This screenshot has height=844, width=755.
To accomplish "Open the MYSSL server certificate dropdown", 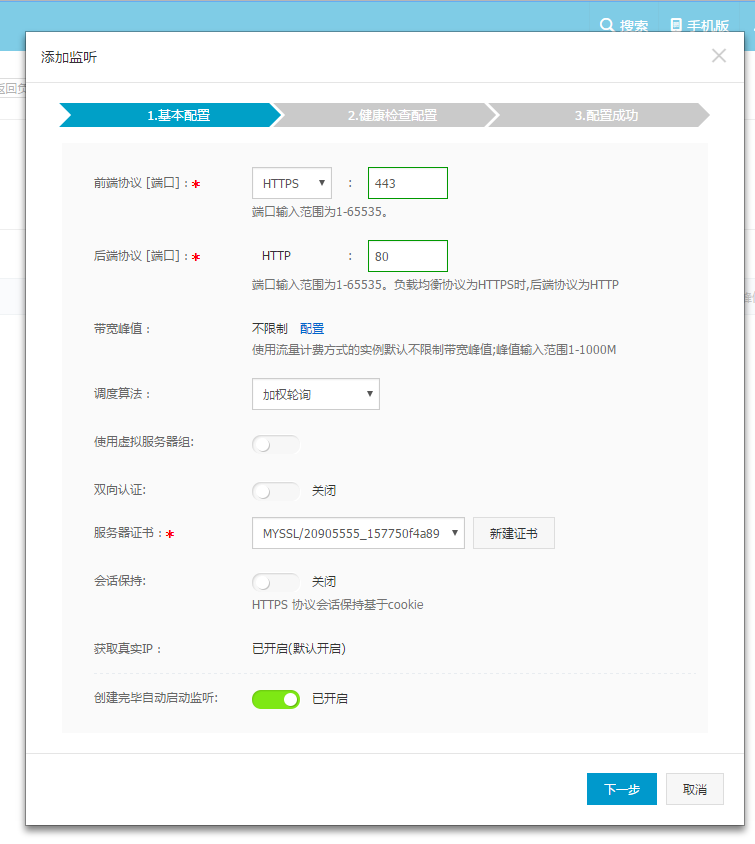I will coord(357,533).
